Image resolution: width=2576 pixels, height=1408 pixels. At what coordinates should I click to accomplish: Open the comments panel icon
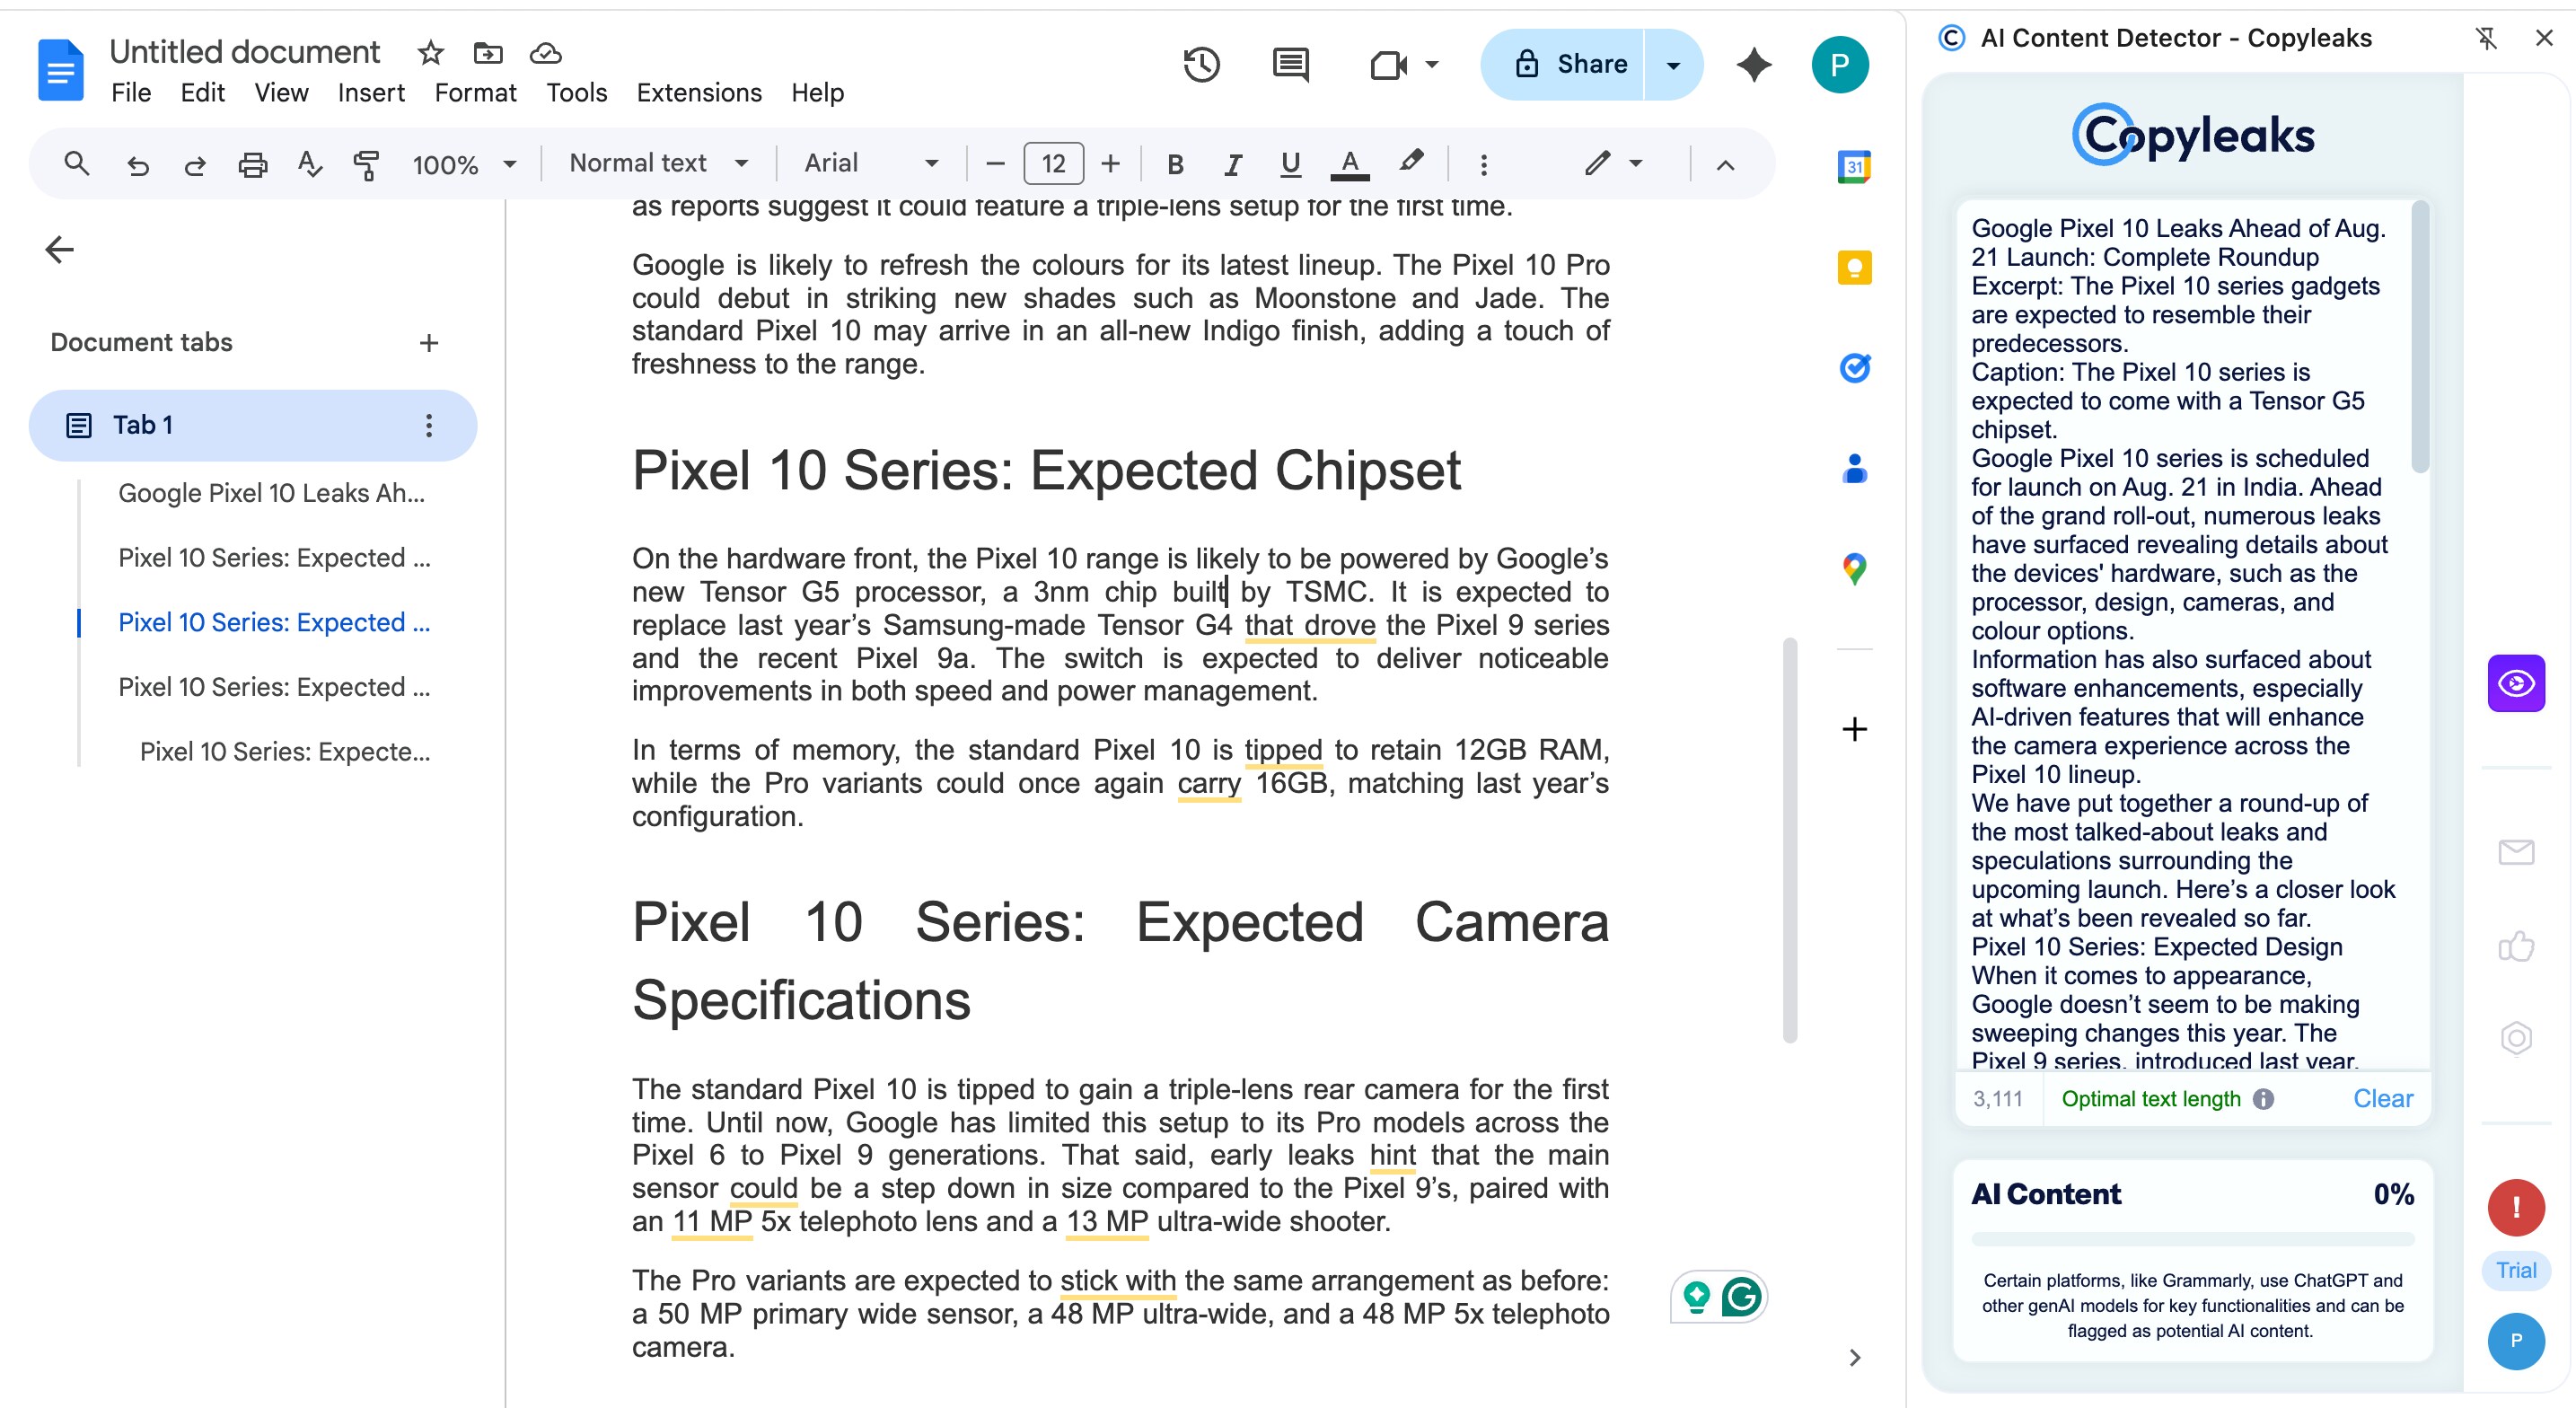coord(1290,65)
